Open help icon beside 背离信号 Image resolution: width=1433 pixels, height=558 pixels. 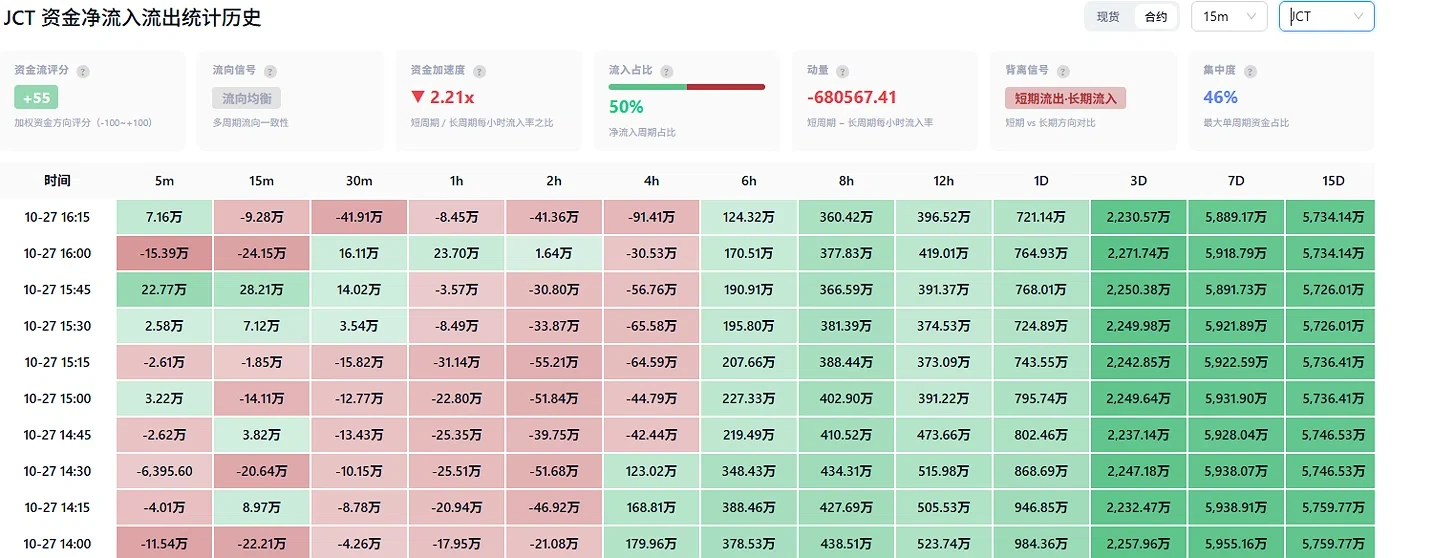click(x=1063, y=71)
